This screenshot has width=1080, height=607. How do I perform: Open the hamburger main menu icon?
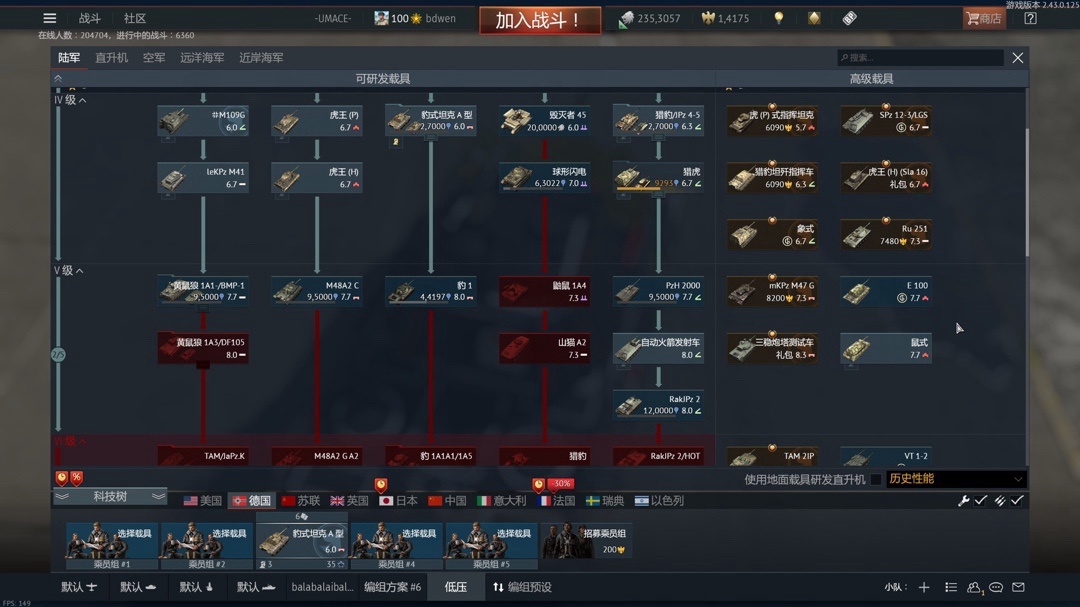[50, 19]
